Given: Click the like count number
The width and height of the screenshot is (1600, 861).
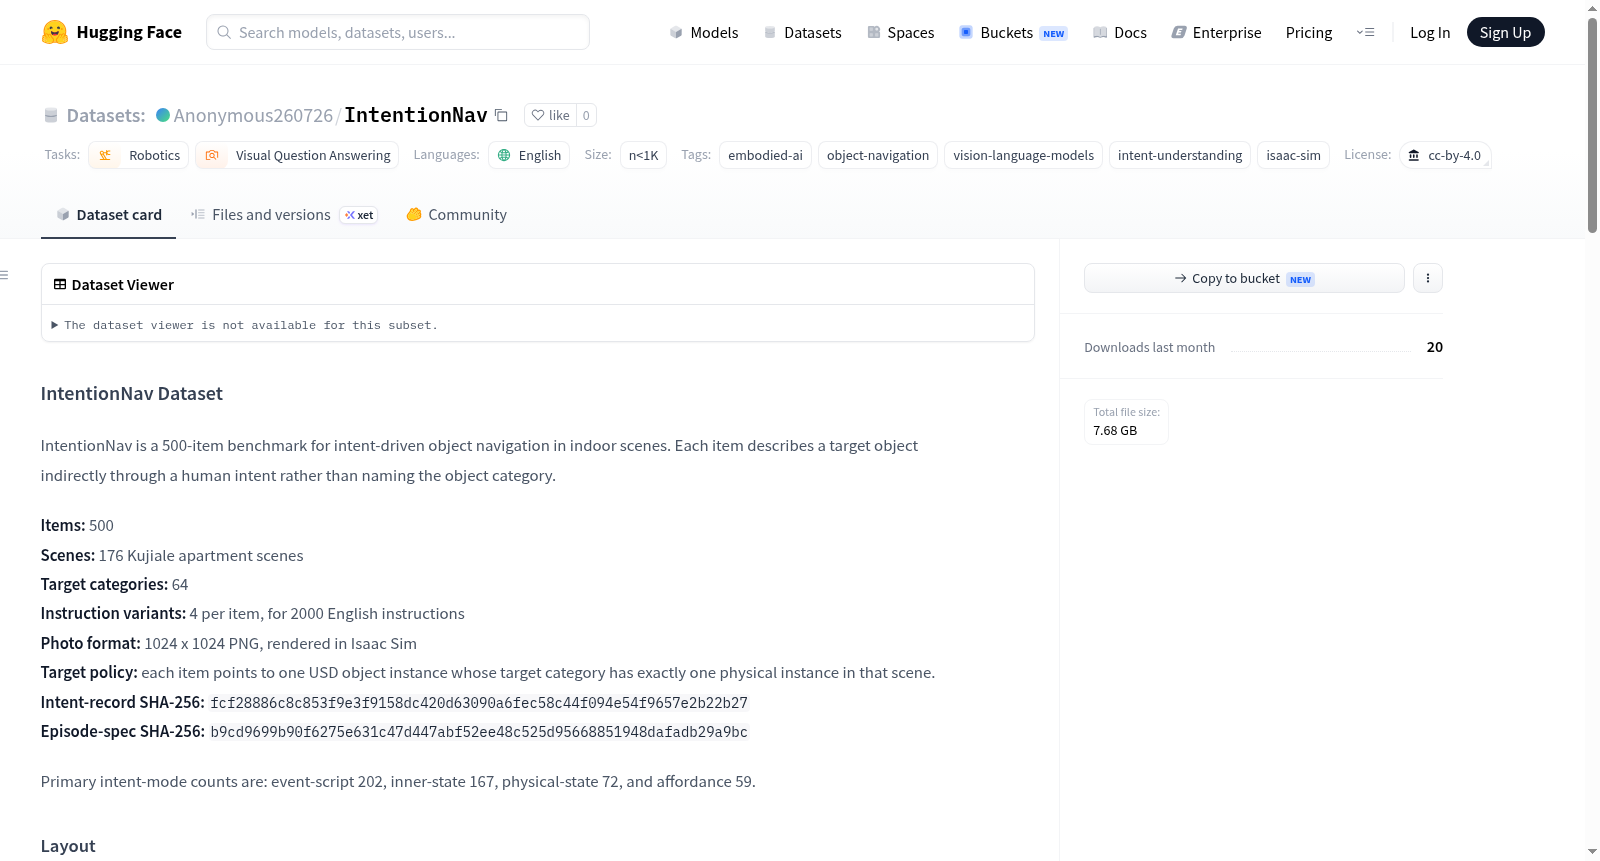Looking at the screenshot, I should tap(586, 115).
